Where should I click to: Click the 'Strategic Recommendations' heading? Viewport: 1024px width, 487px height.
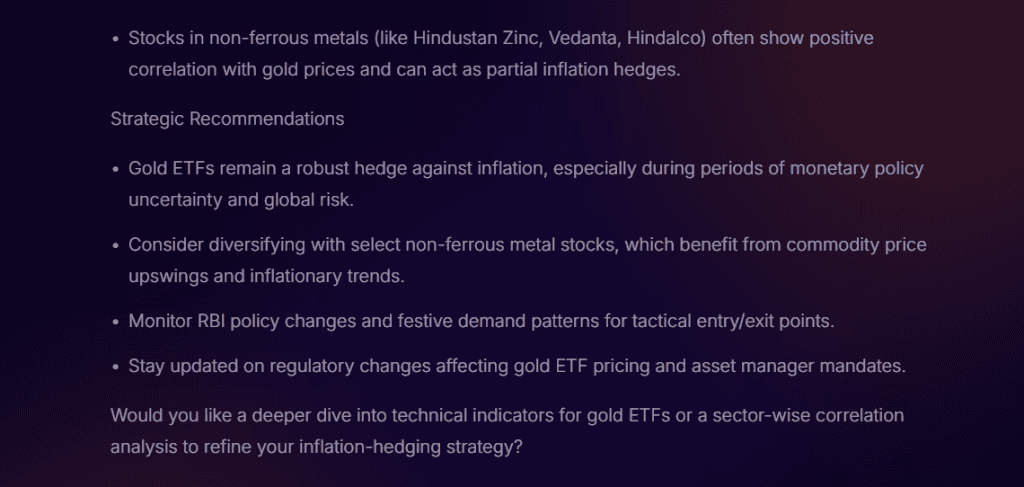click(227, 119)
